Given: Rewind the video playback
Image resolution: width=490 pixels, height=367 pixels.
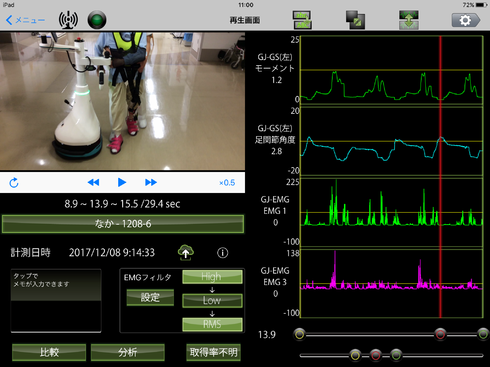Looking at the screenshot, I should pyautogui.click(x=93, y=182).
